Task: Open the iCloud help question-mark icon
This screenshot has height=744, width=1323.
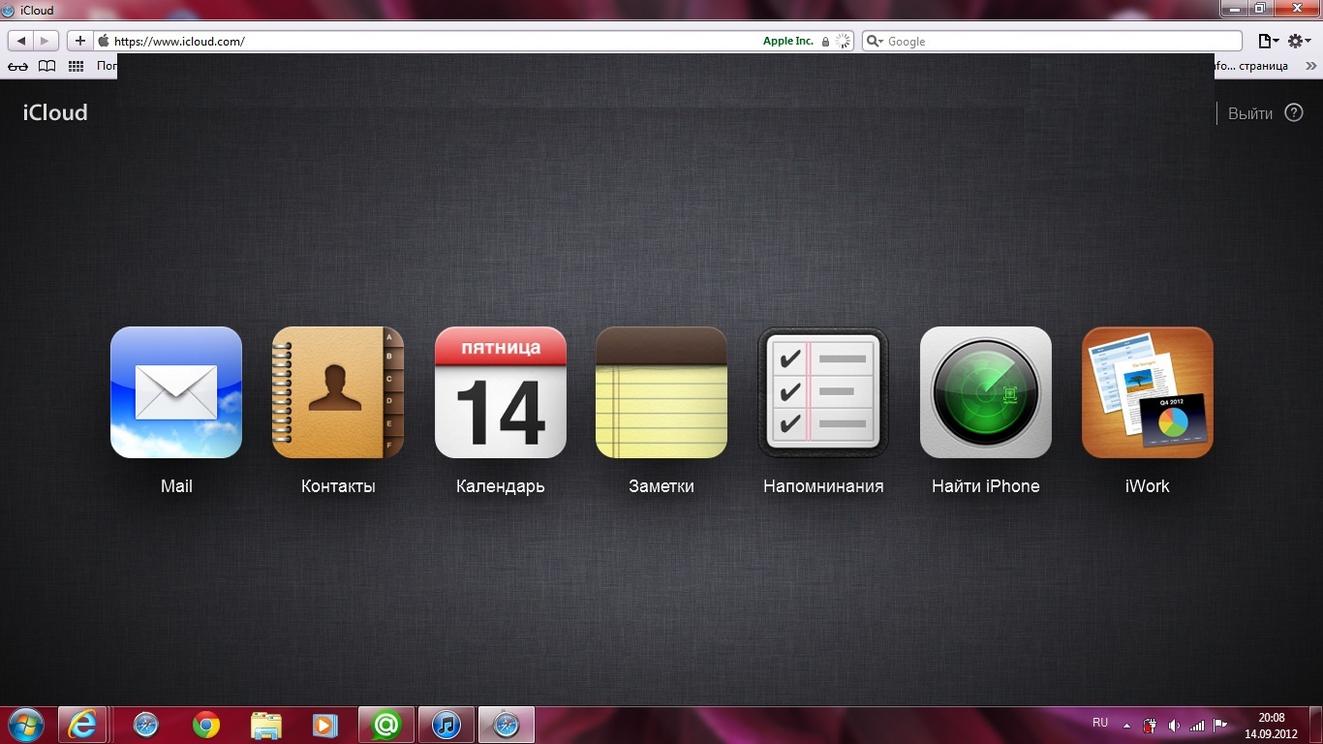Action: point(1294,113)
